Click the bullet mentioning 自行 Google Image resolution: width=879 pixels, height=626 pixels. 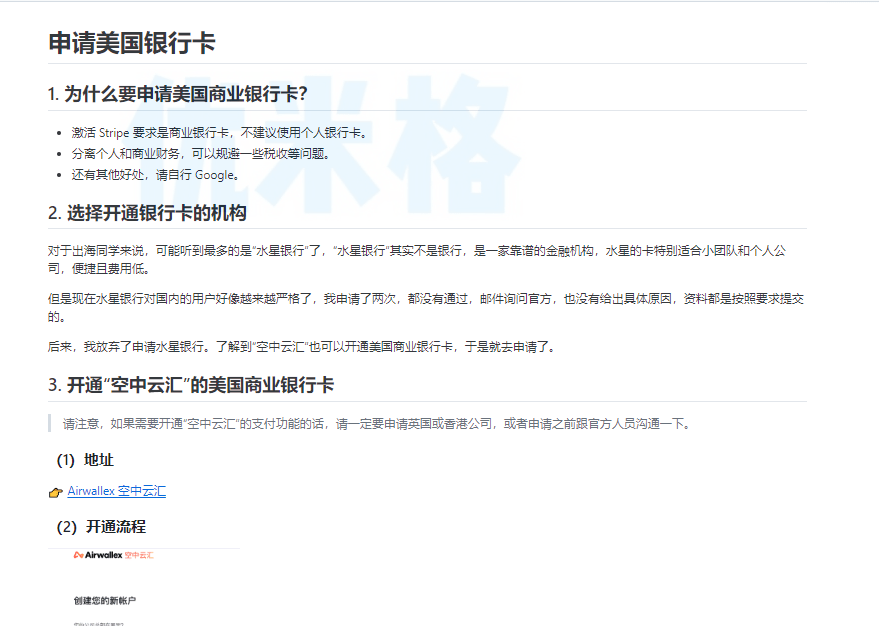tap(155, 174)
